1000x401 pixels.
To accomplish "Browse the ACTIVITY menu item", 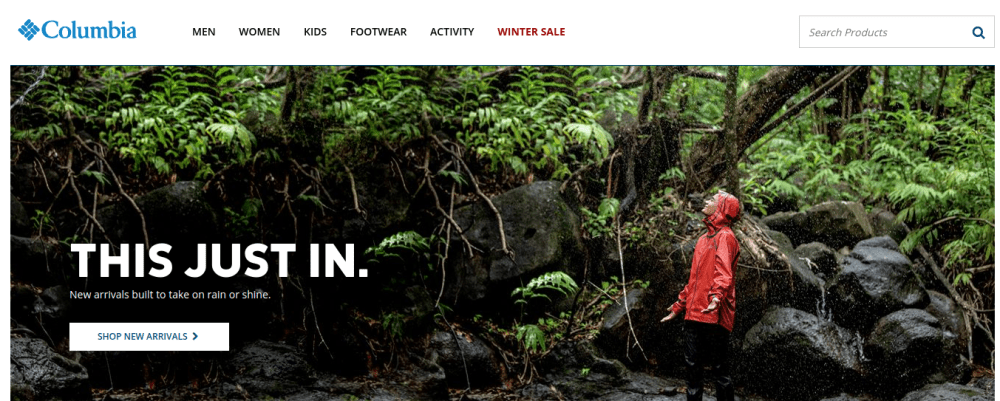I will point(452,32).
